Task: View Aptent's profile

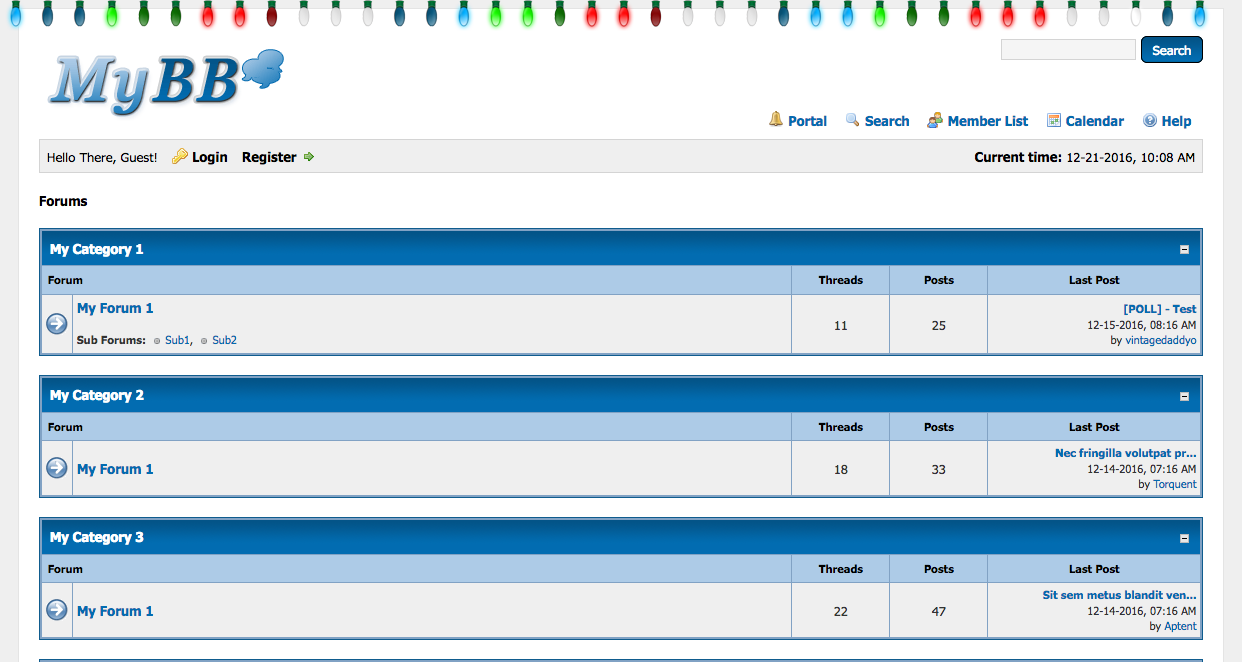Action: click(x=1180, y=626)
